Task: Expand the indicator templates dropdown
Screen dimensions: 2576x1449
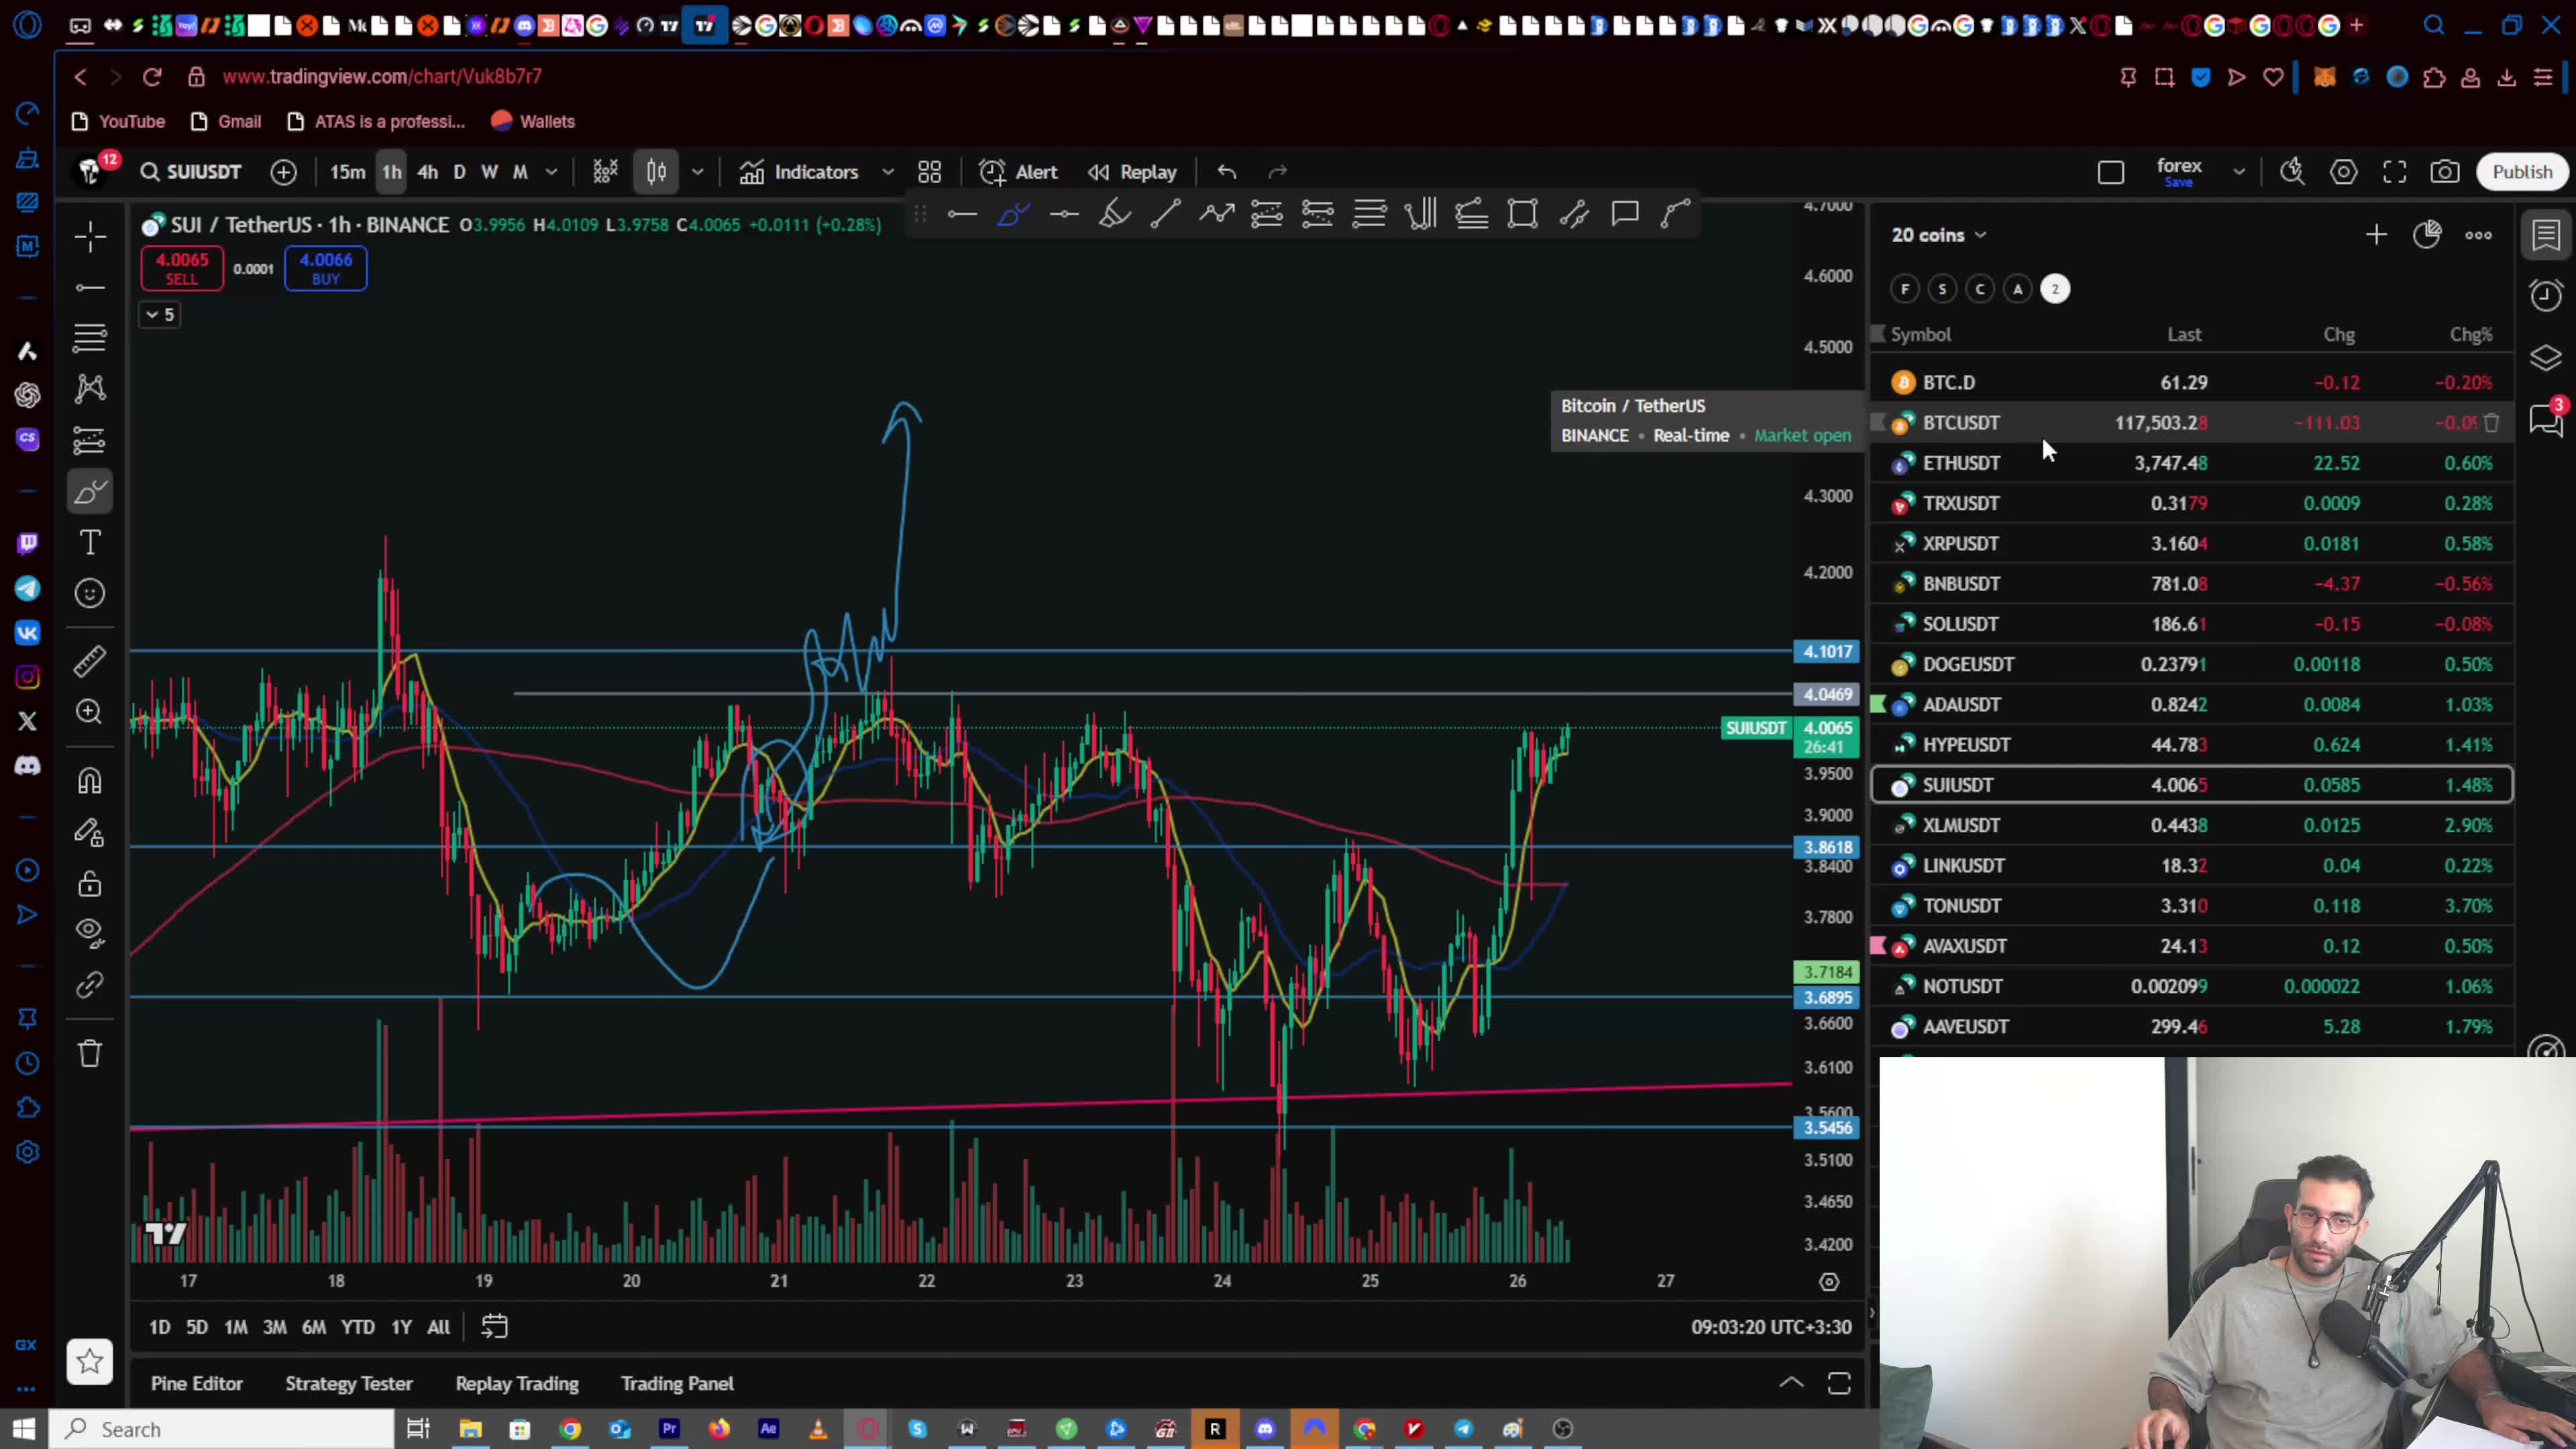Action: [888, 172]
